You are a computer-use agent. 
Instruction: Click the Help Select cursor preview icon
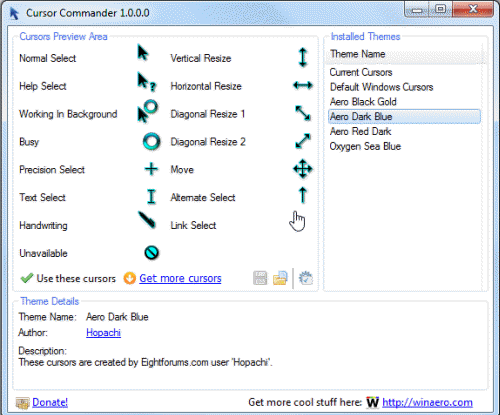[147, 82]
